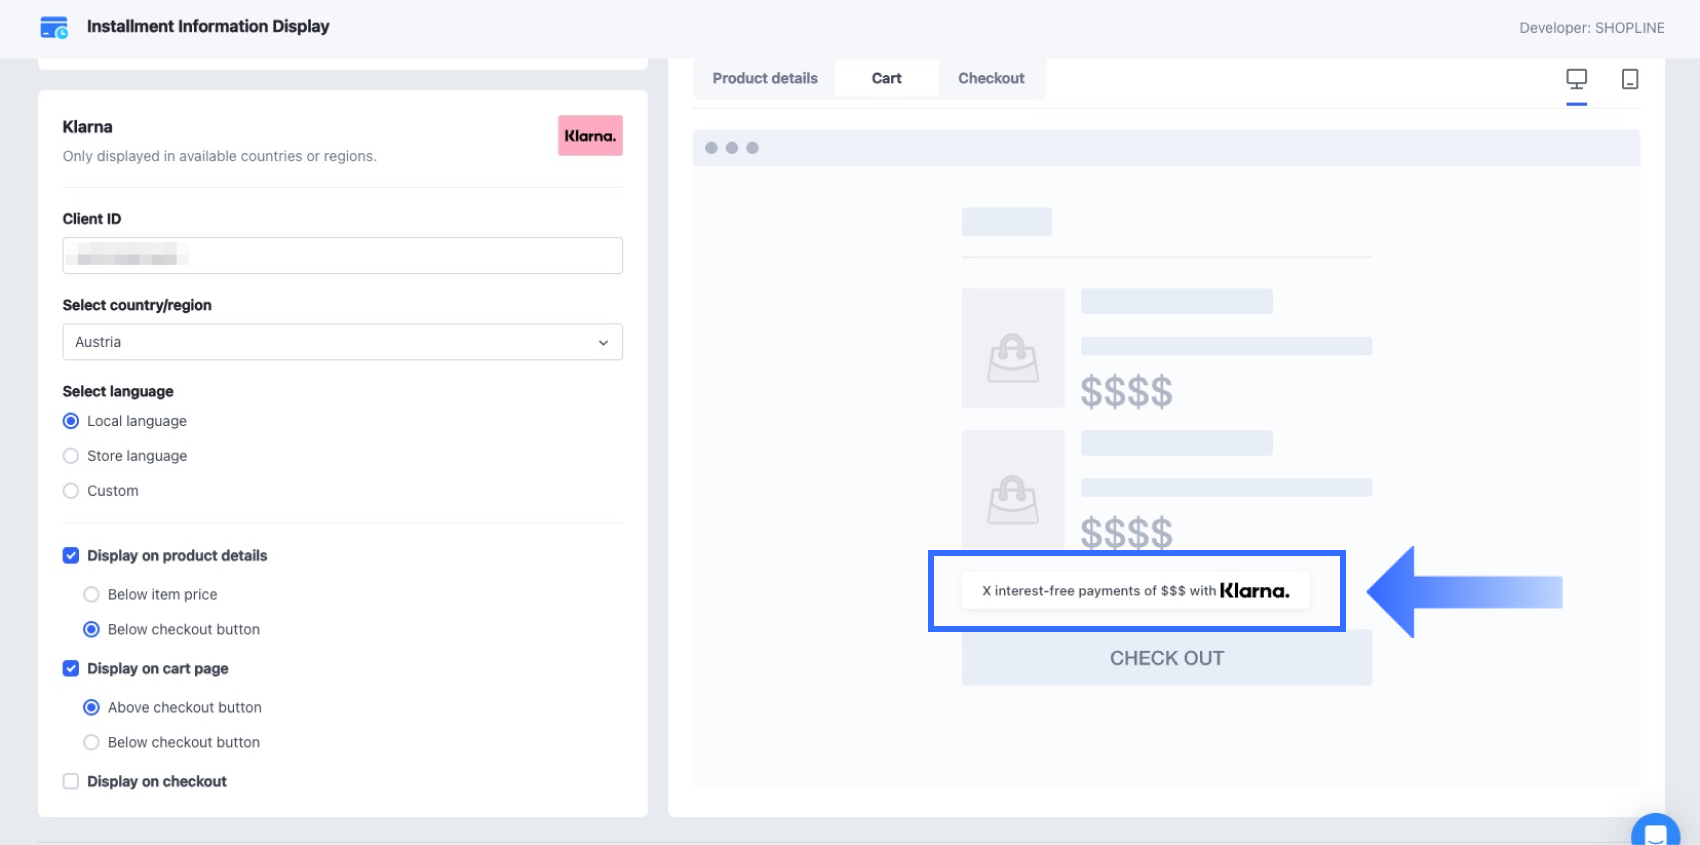Click the second product bag thumbnail
Image resolution: width=1700 pixels, height=845 pixels.
click(1013, 490)
